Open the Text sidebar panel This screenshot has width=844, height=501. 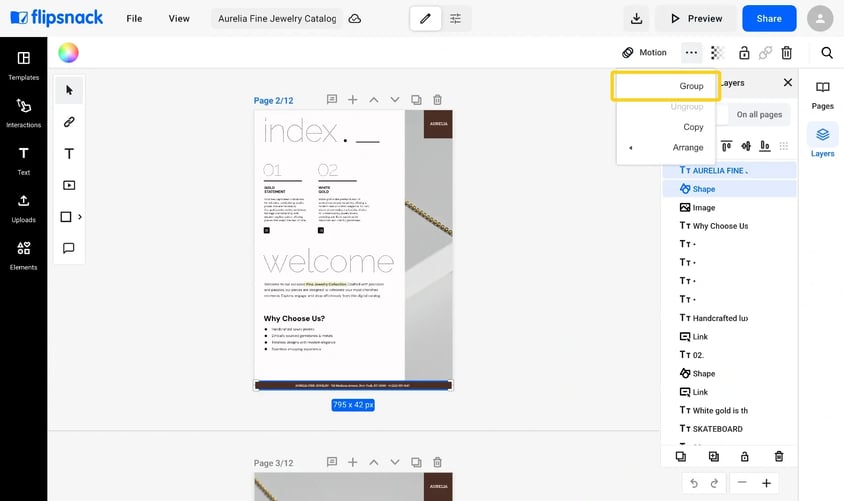23,160
